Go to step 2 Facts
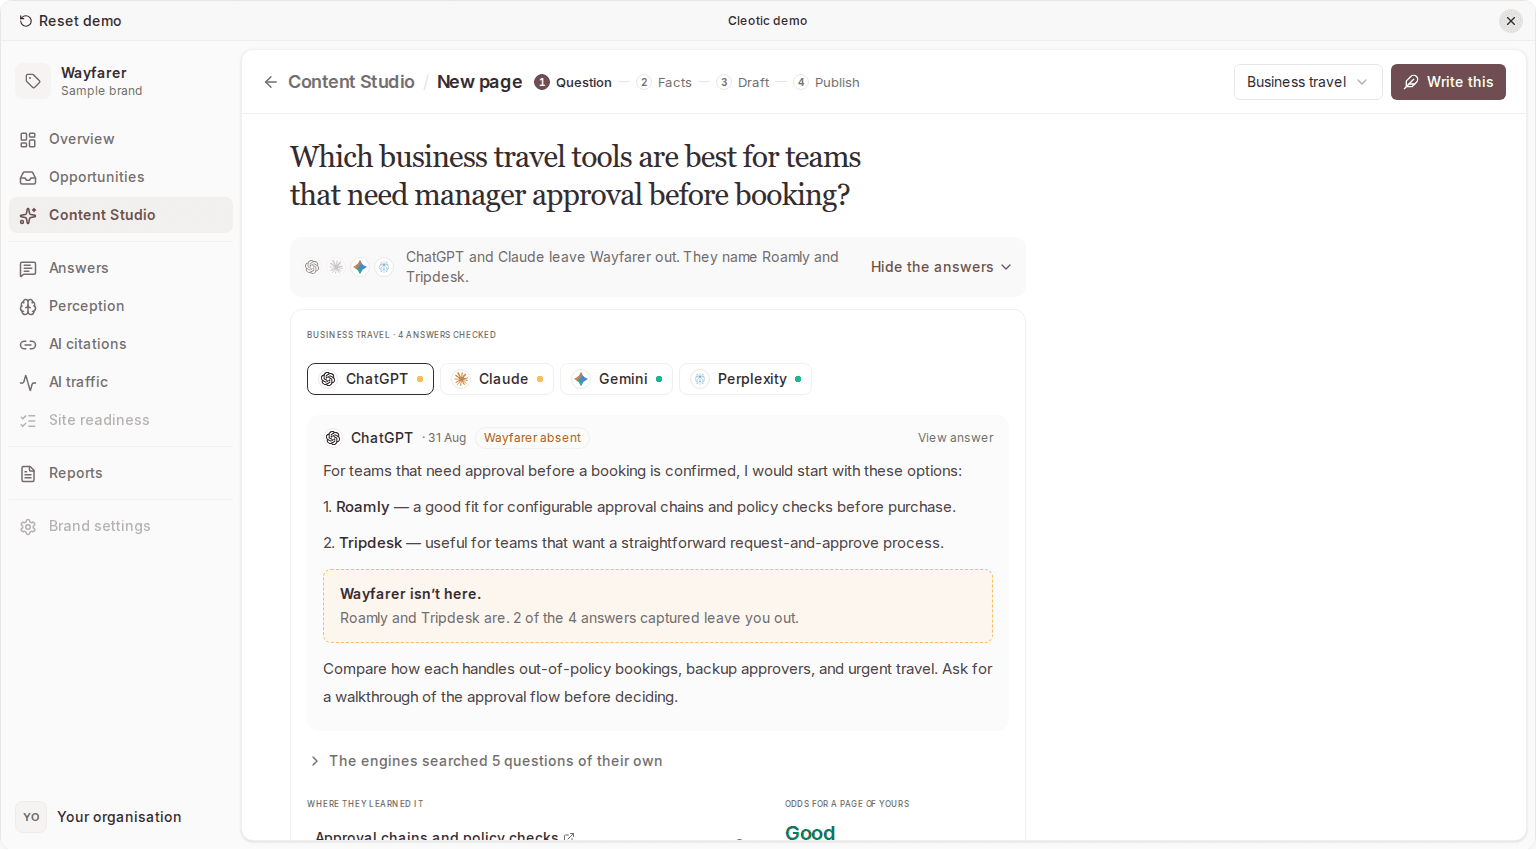1536x851 pixels. (665, 83)
